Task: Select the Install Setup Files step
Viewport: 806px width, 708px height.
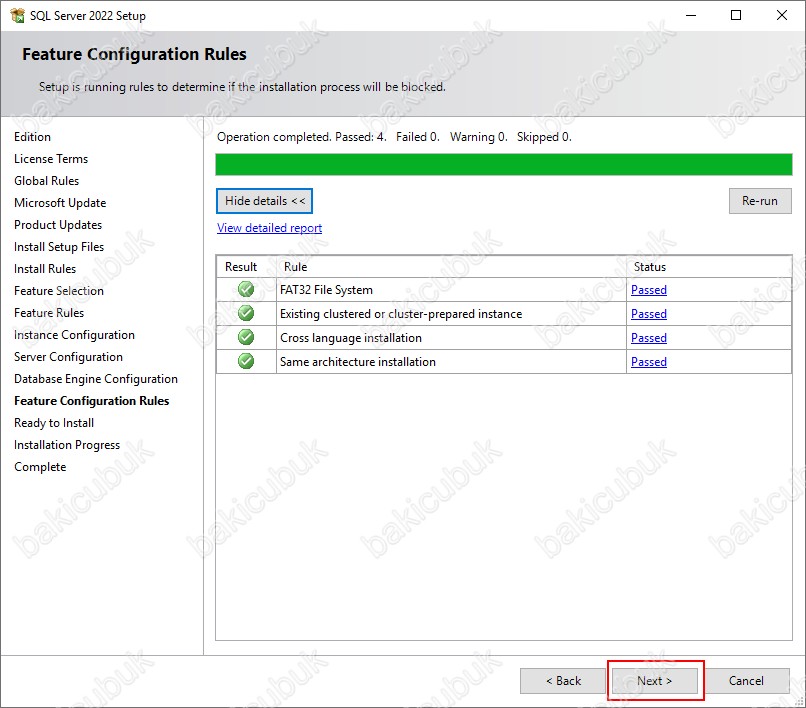Action: 59,247
